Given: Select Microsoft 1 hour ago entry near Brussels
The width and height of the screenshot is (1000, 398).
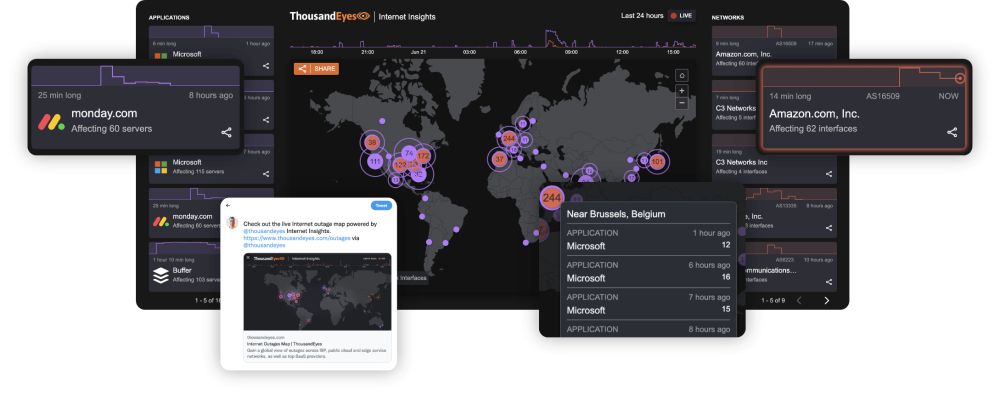Looking at the screenshot, I should 648,239.
